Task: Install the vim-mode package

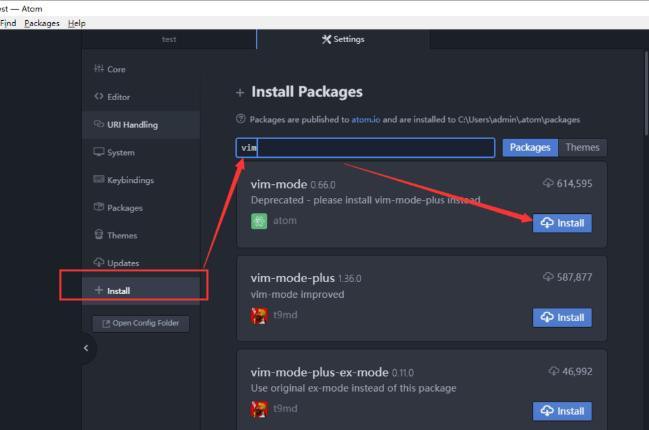Action: tap(562, 223)
